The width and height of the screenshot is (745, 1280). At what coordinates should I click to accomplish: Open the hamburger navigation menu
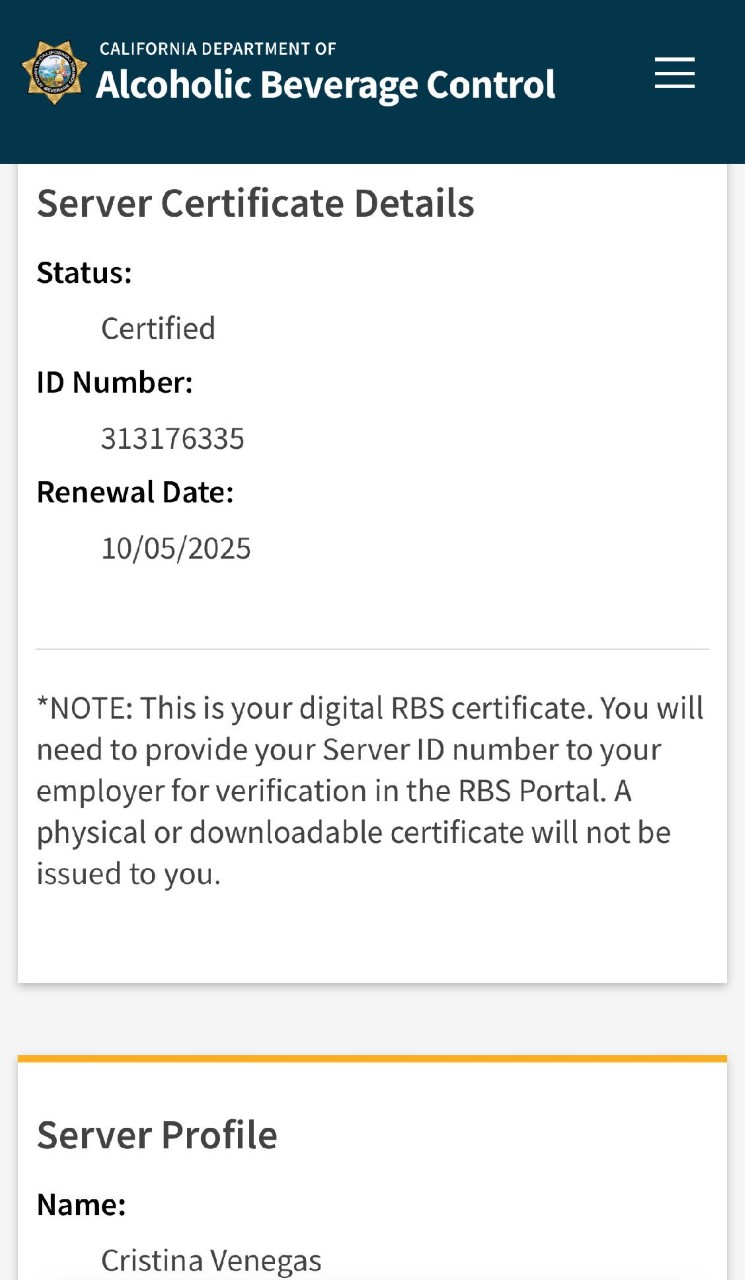click(675, 73)
